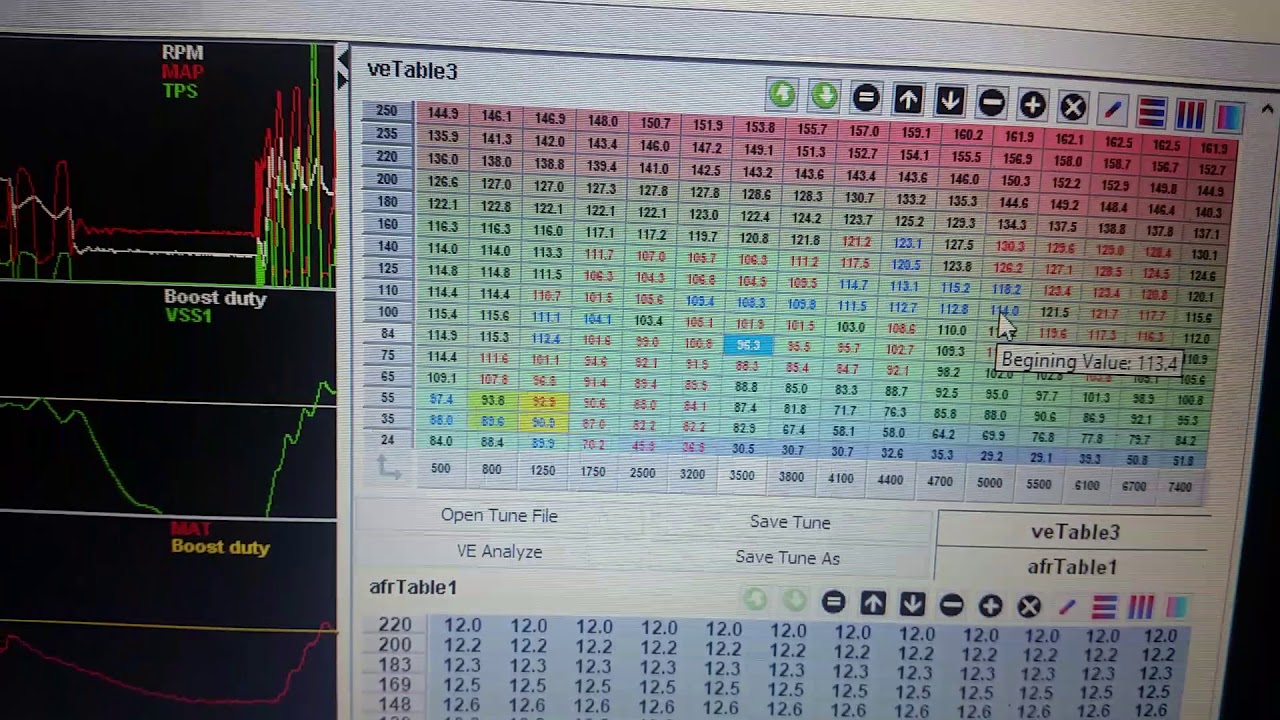This screenshot has height=720, width=1280.
Task: Click RPM axis bin 5000
Action: [989, 483]
